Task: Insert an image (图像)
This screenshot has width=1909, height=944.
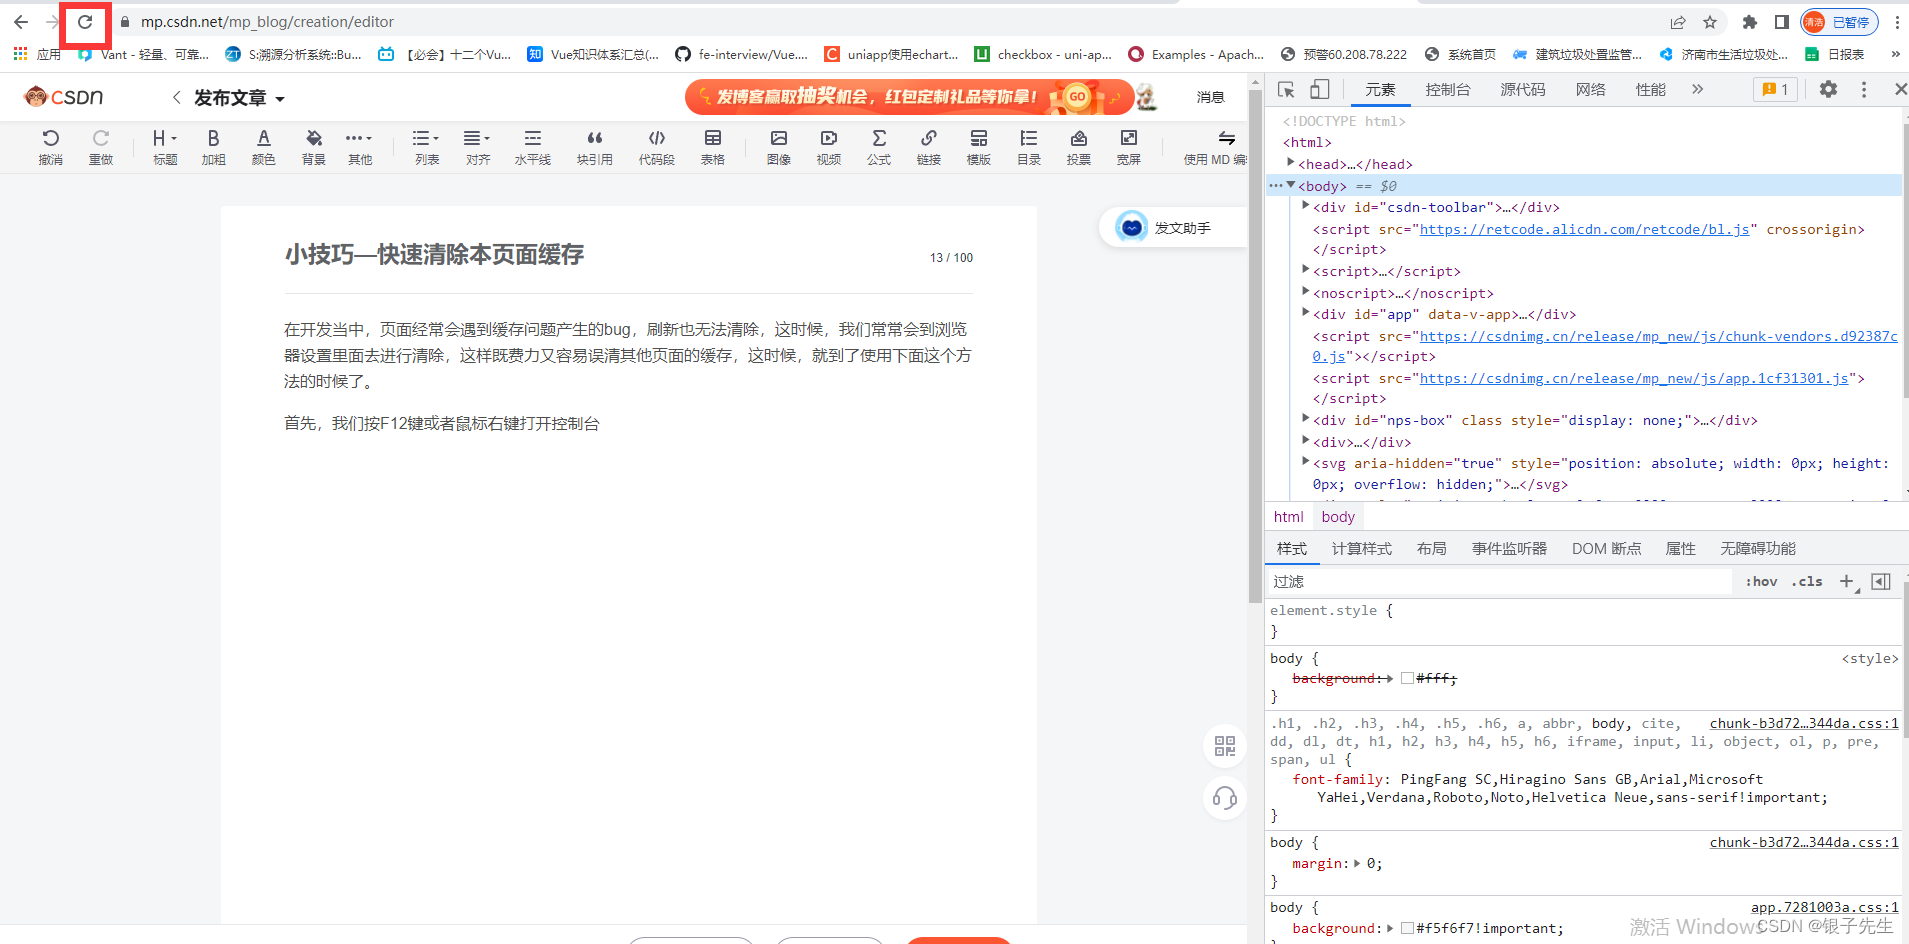Action: click(779, 147)
